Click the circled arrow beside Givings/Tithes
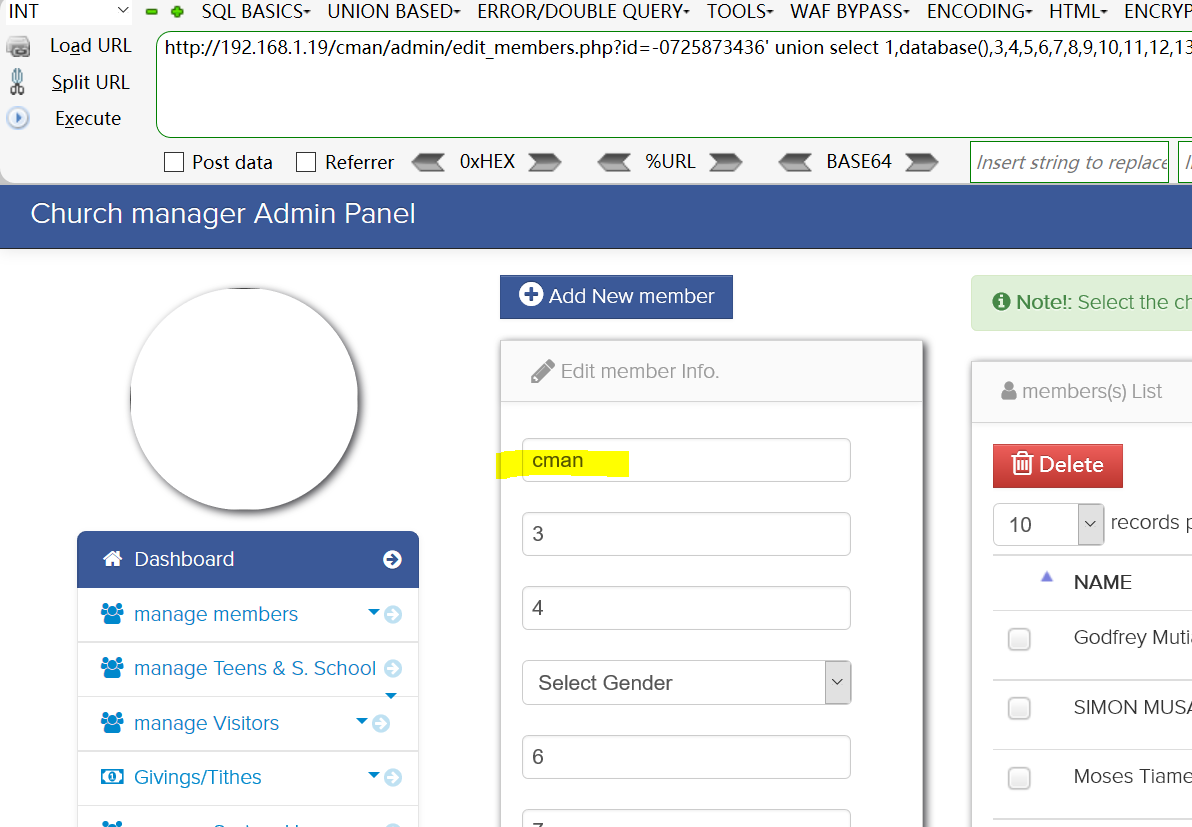This screenshot has height=827, width=1192. click(393, 777)
